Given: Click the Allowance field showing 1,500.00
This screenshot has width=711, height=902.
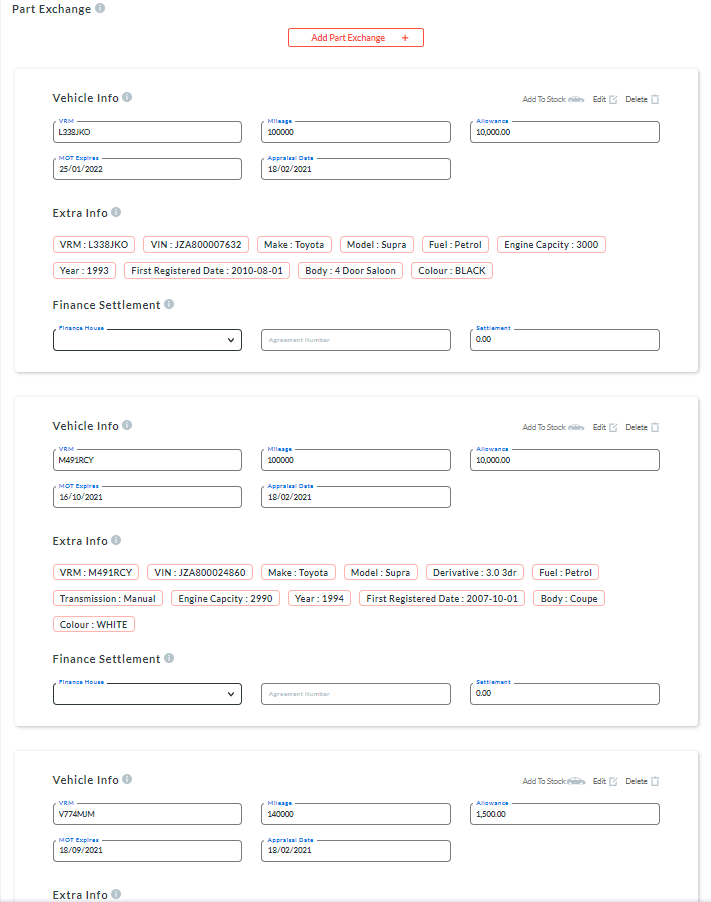Looking at the screenshot, I should tap(564, 814).
